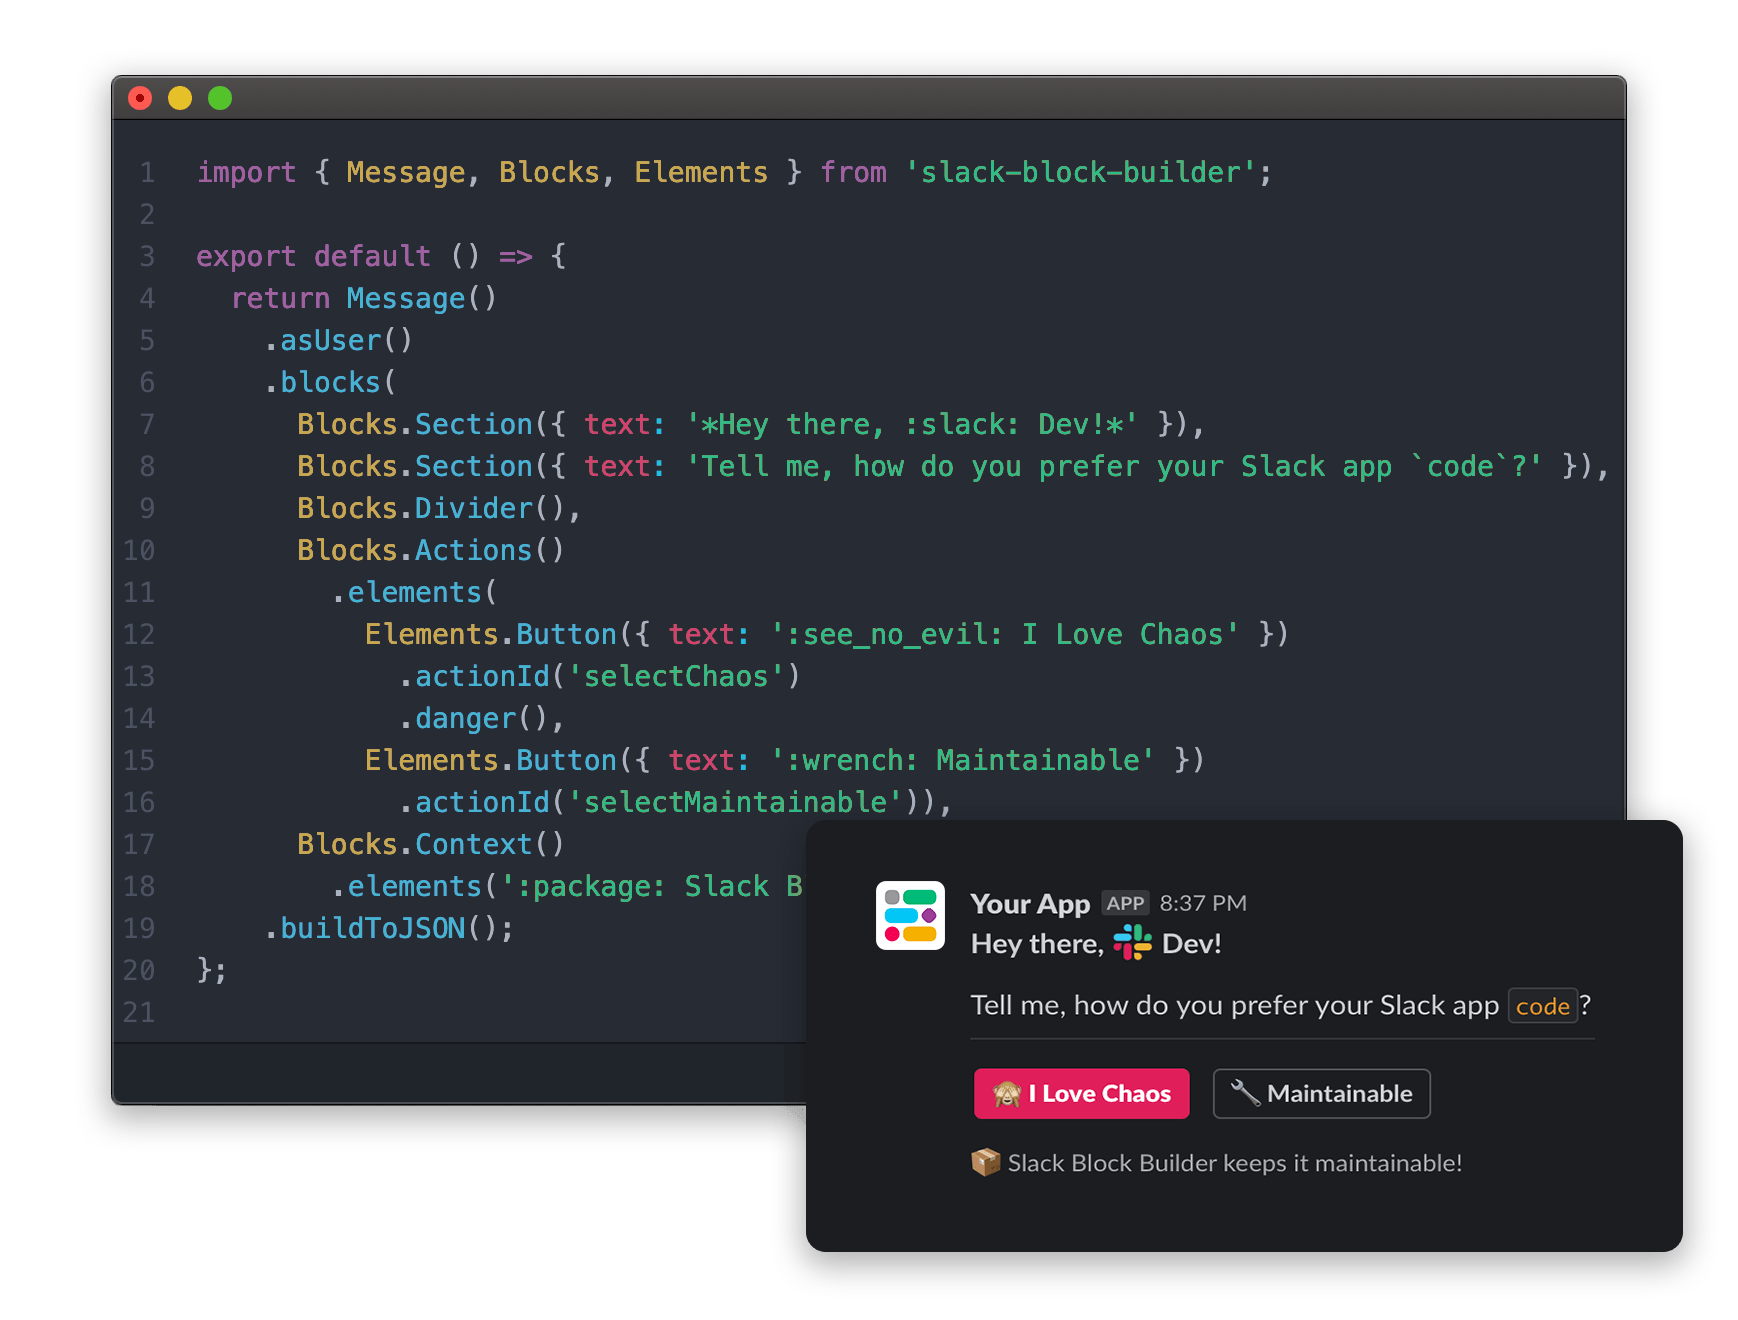Screen dimensions: 1738x1320
Task: Click the yellow minimize window button
Action: click(180, 98)
